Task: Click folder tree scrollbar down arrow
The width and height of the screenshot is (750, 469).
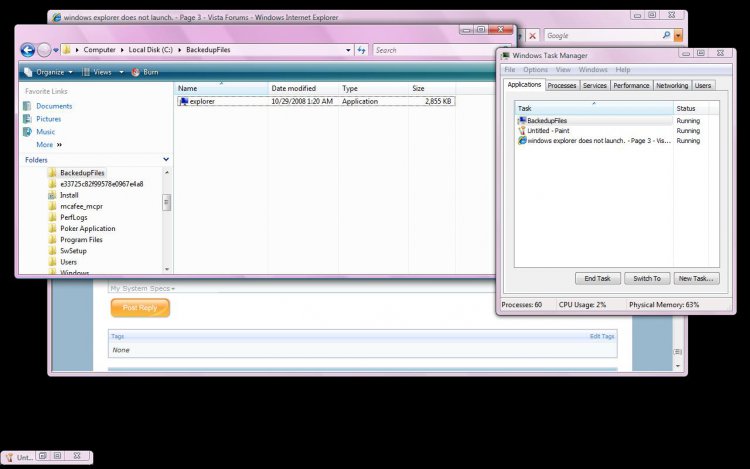Action: (167, 269)
